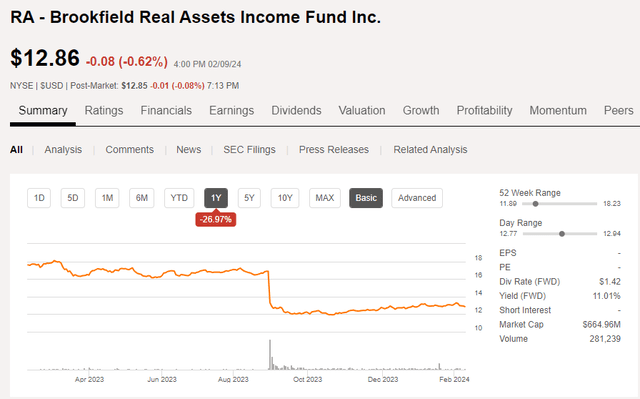Image resolution: width=640 pixels, height=399 pixels.
Task: Open Related Analysis filter
Action: pyautogui.click(x=430, y=150)
